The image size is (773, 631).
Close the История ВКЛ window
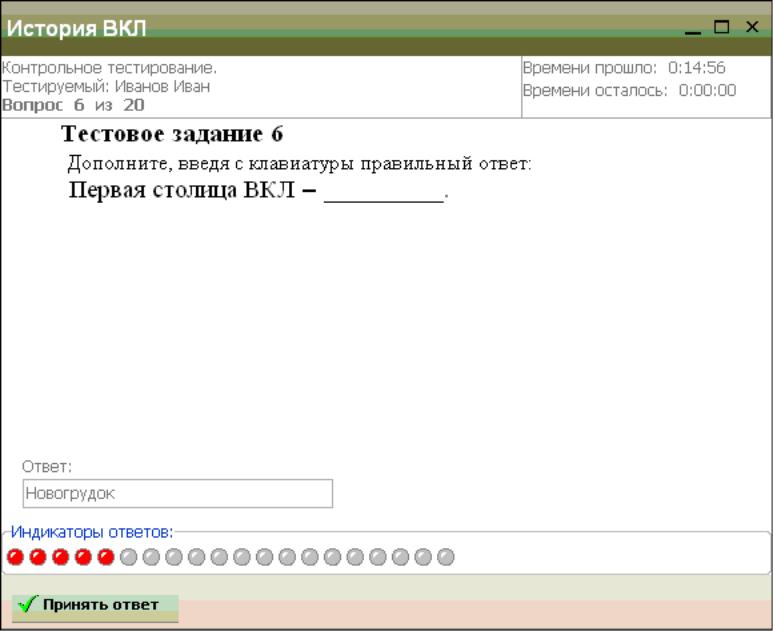752,27
